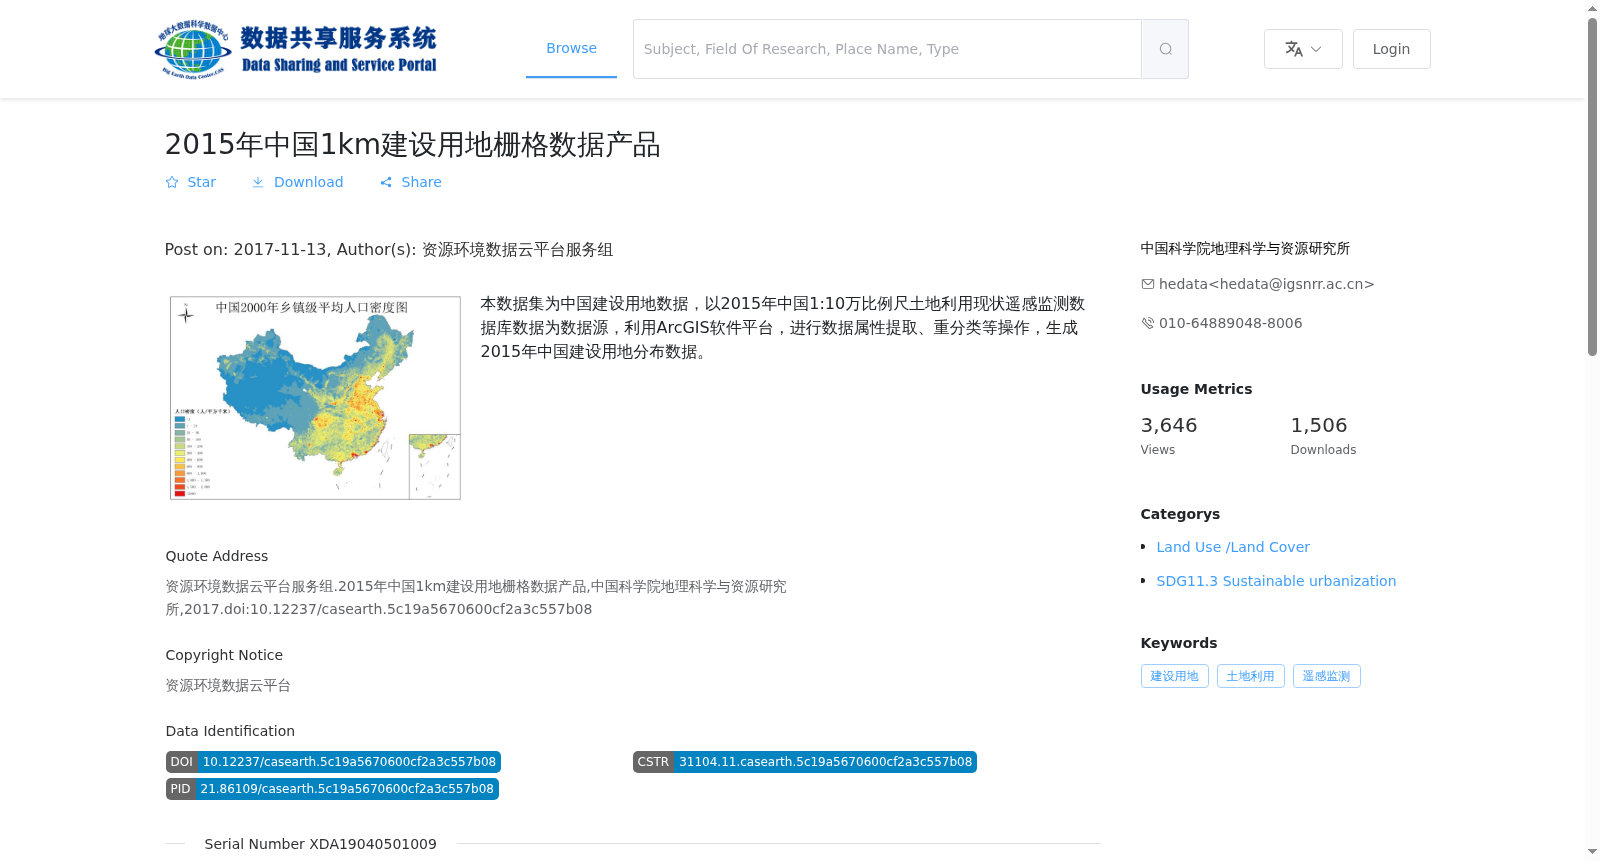Open SDG11.3 Sustainable urbanization category
The width and height of the screenshot is (1600, 861).
tap(1276, 581)
